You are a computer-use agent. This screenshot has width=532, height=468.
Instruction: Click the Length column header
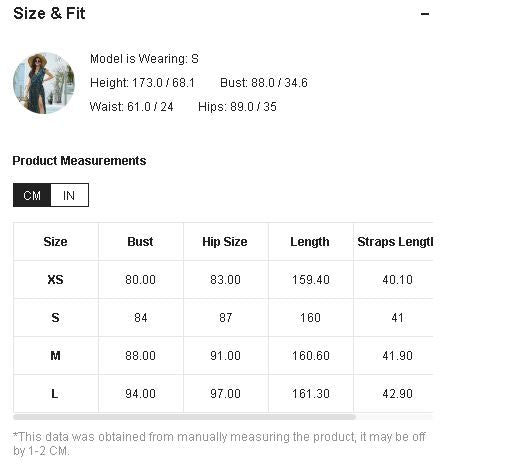pyautogui.click(x=310, y=242)
